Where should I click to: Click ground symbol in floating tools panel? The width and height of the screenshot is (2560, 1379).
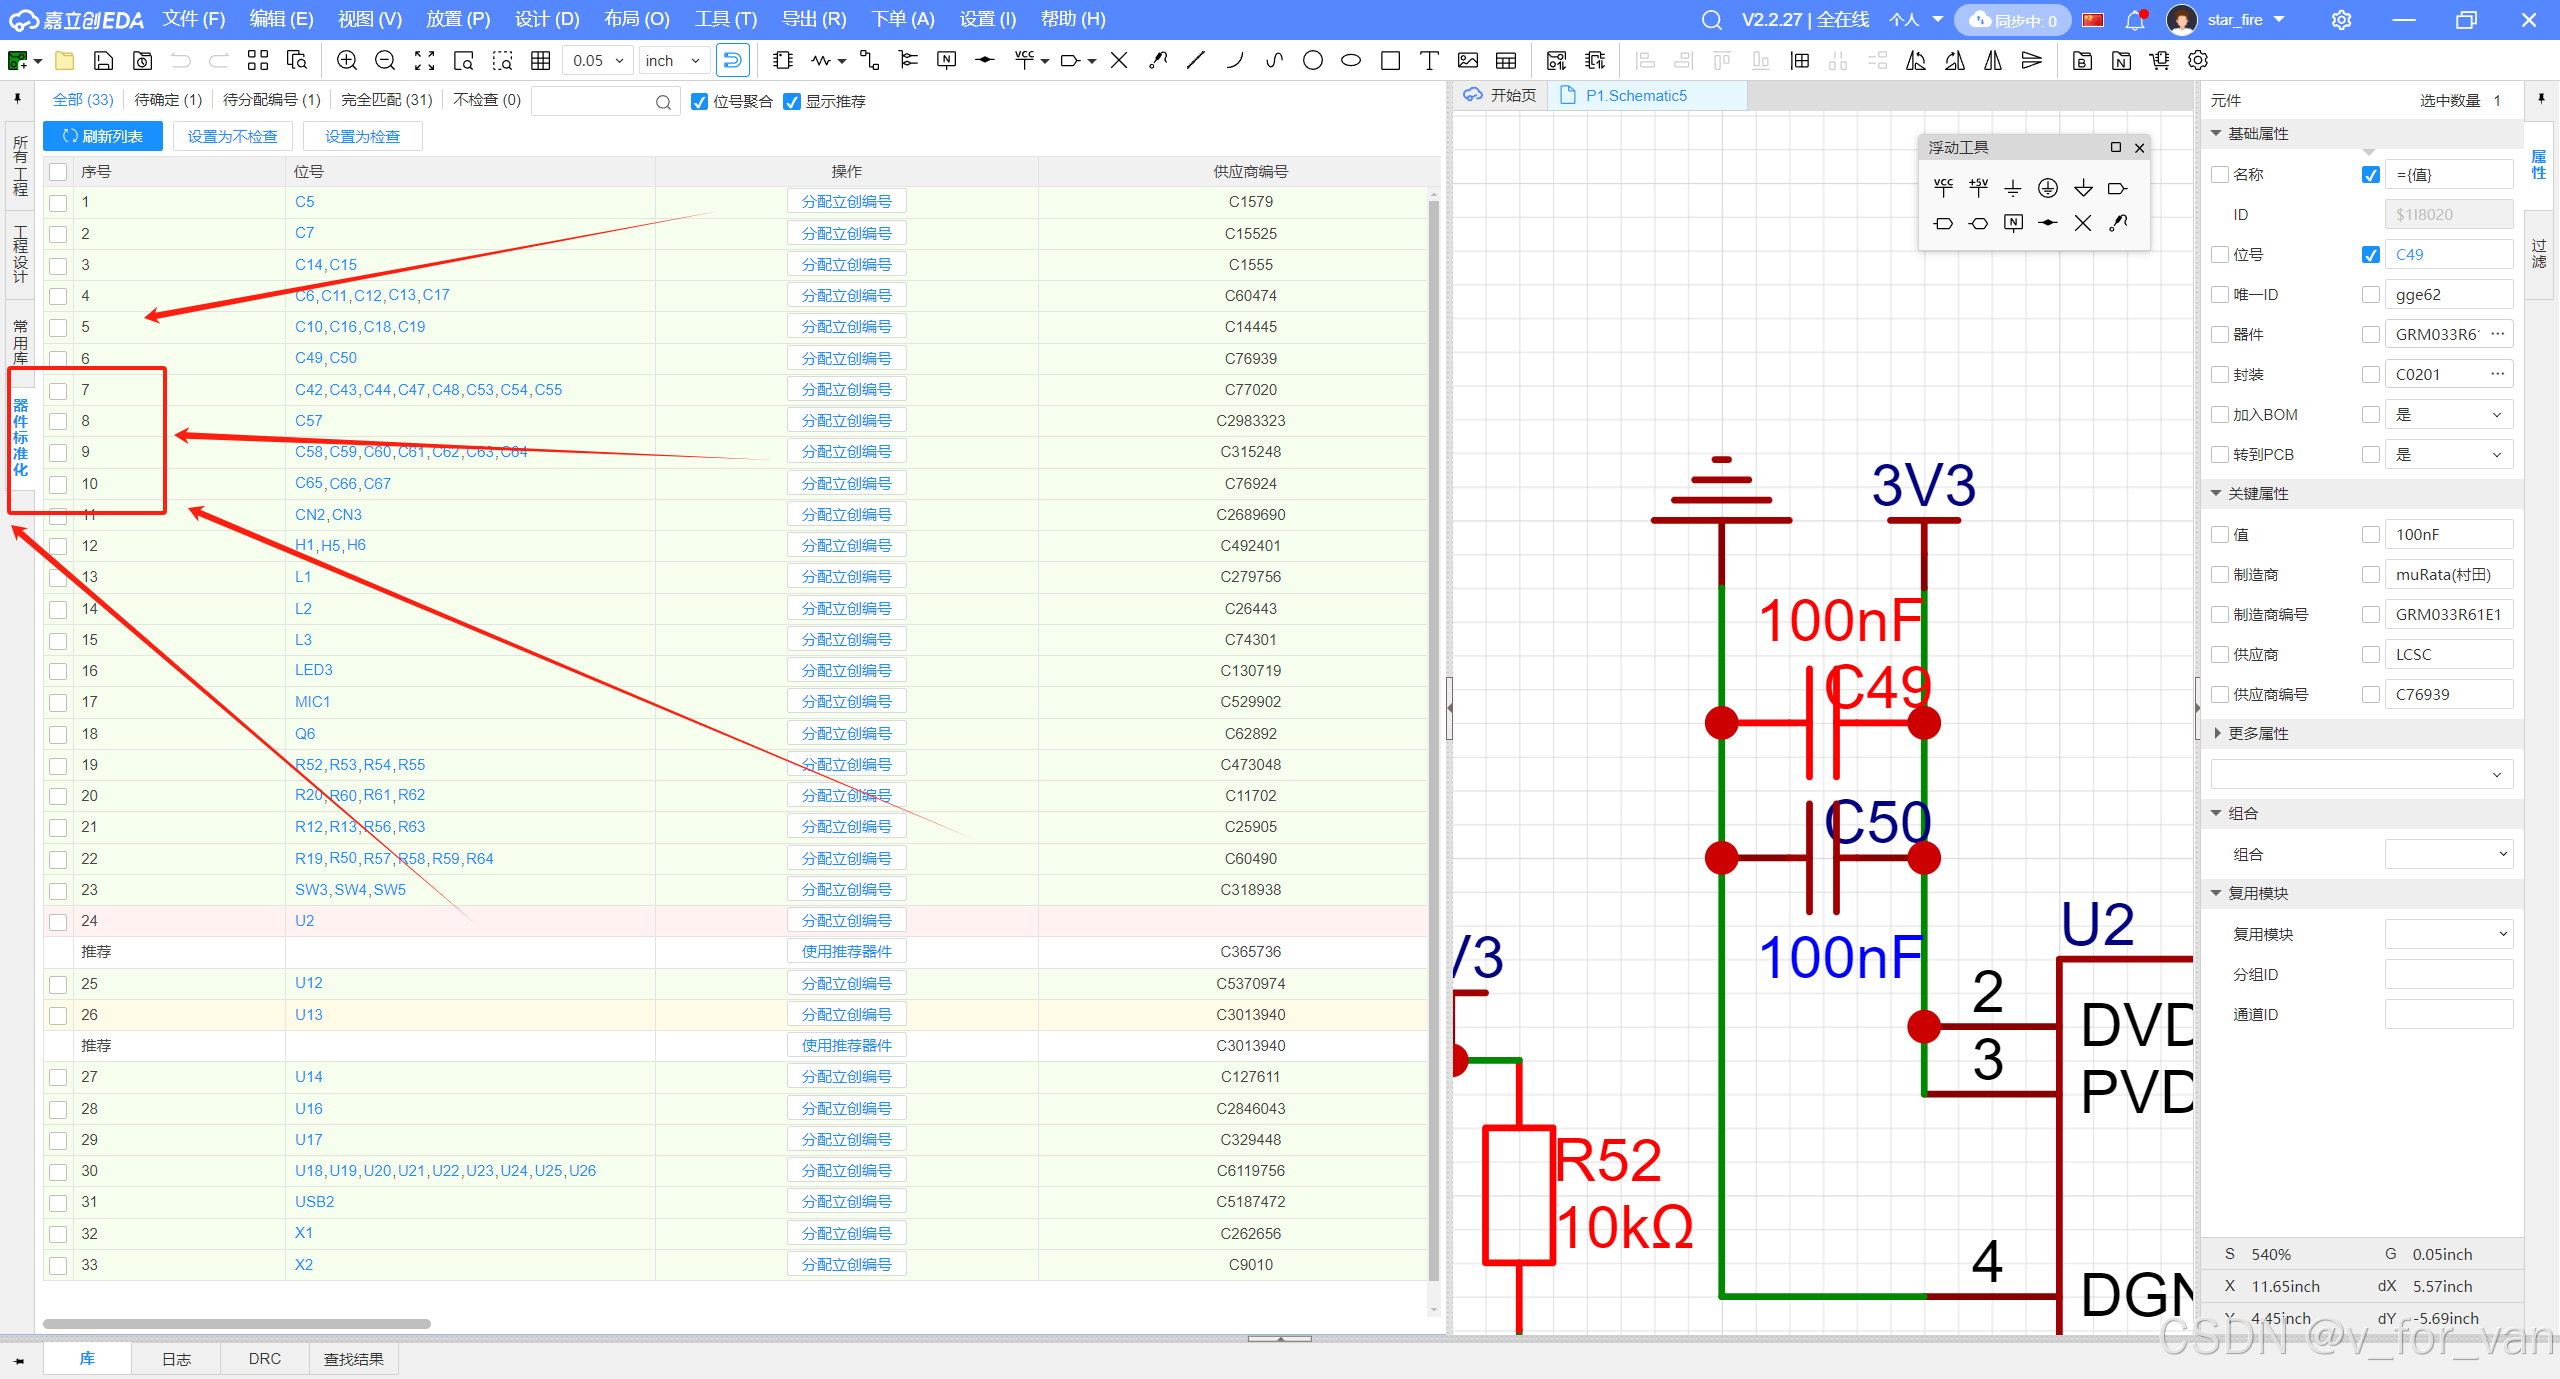pyautogui.click(x=2013, y=188)
